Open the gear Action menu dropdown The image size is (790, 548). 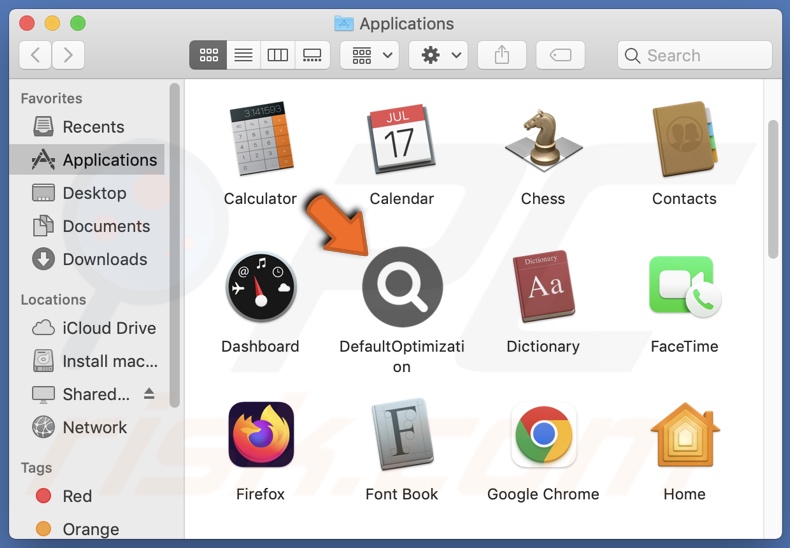(438, 55)
